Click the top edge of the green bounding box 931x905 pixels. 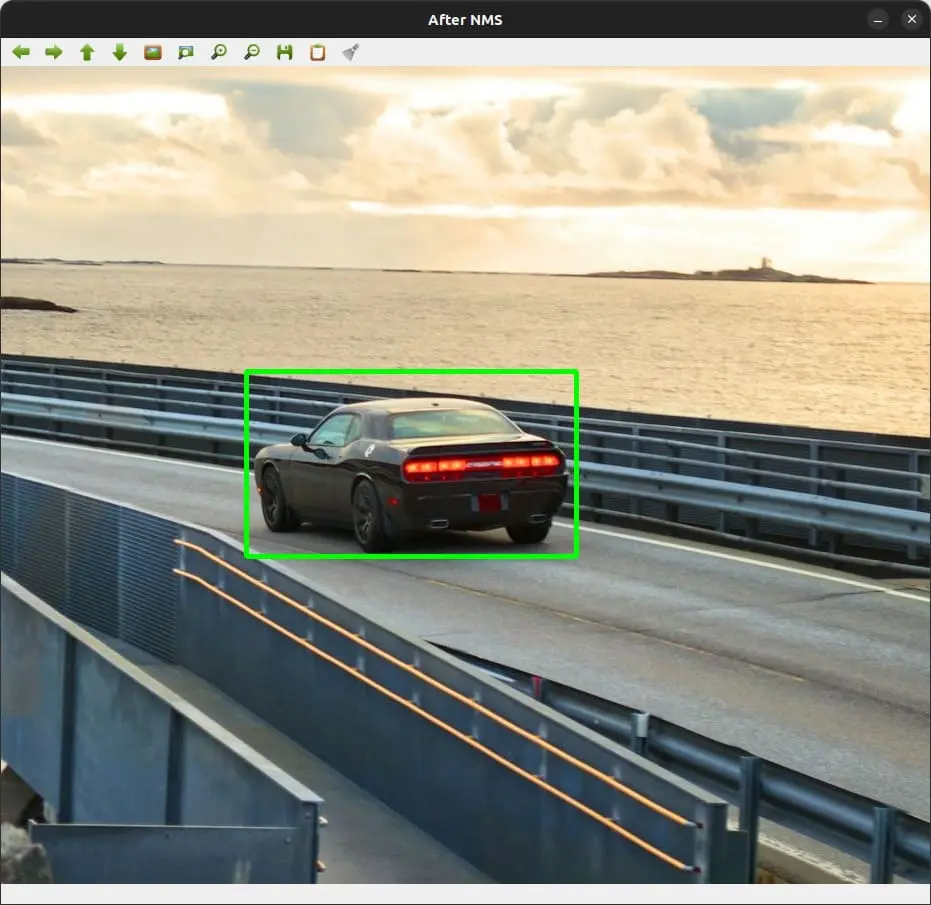411,373
